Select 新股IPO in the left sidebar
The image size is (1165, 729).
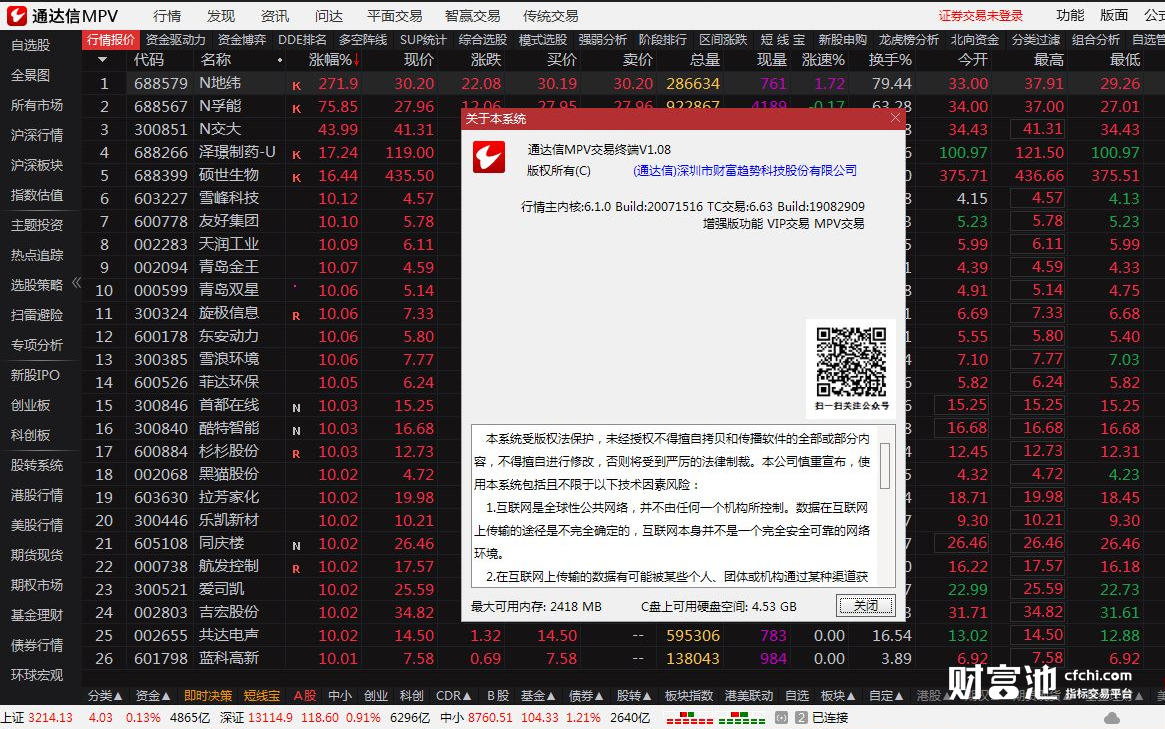35,375
